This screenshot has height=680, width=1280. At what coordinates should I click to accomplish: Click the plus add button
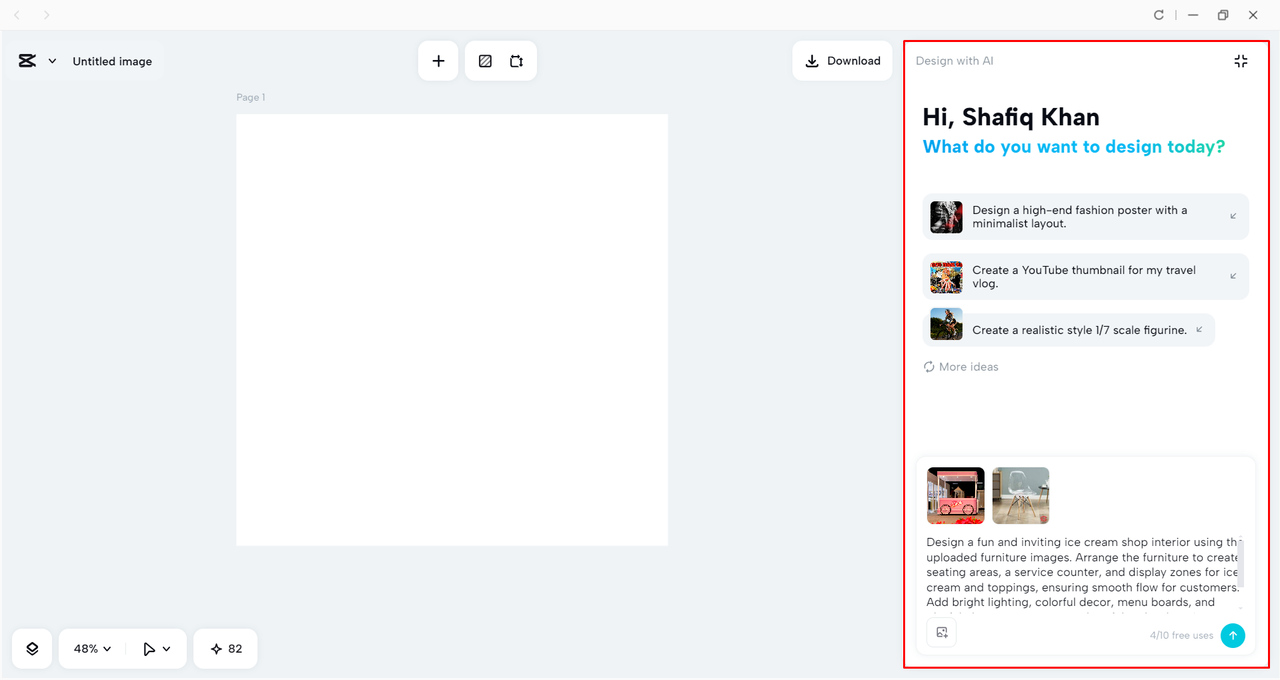point(438,61)
